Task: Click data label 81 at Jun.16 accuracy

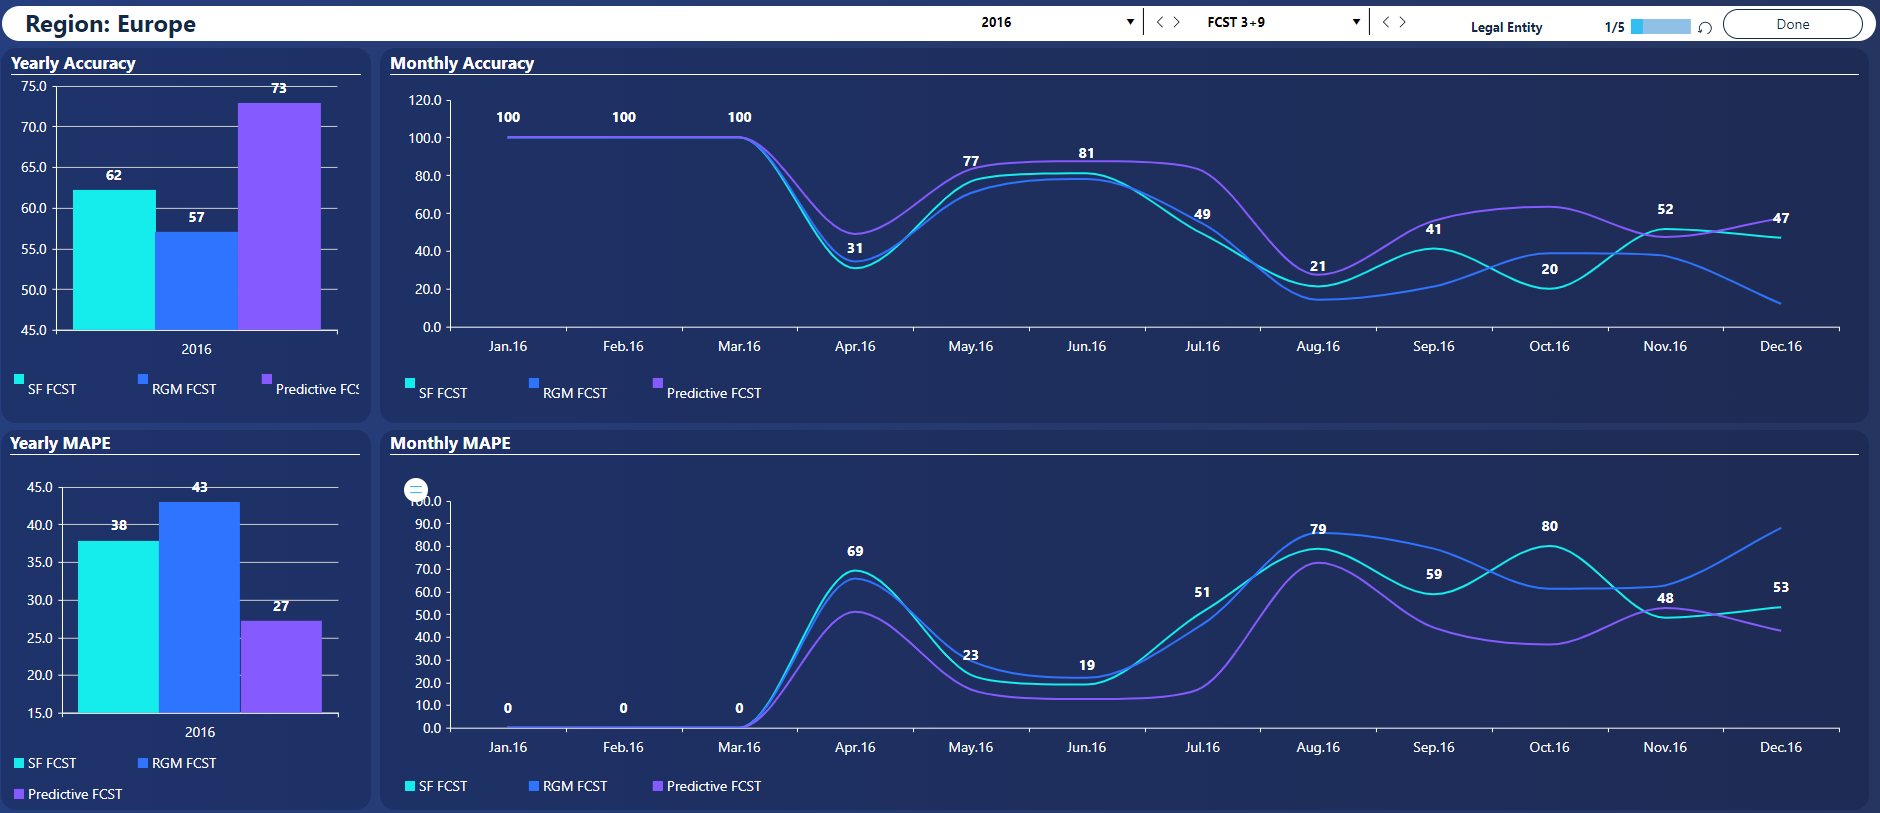Action: pos(1086,153)
